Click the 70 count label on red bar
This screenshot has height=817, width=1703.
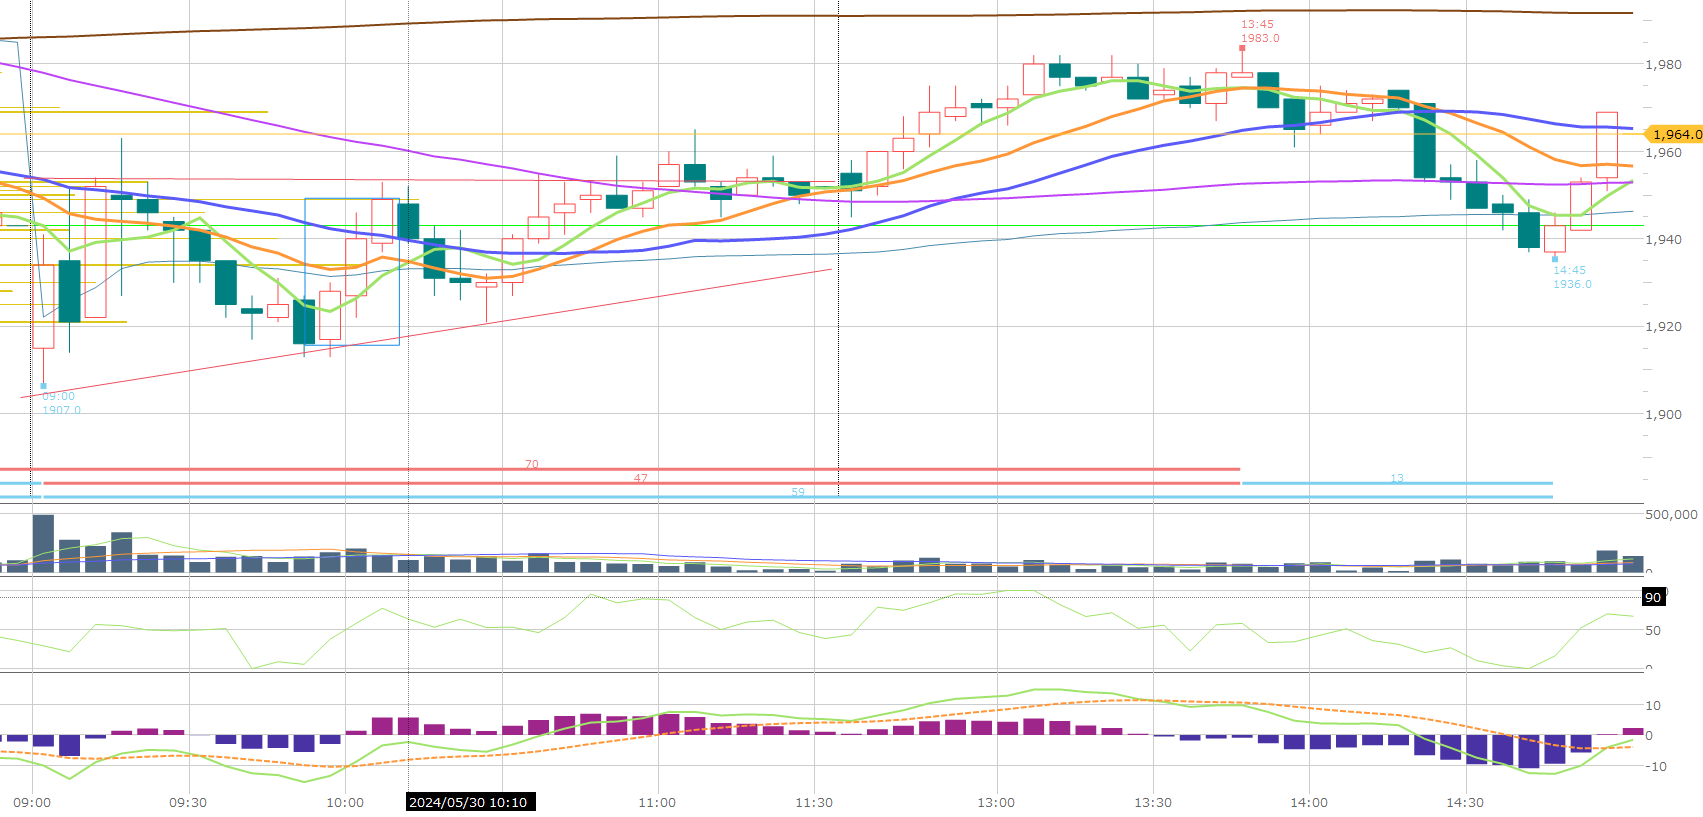(531, 464)
